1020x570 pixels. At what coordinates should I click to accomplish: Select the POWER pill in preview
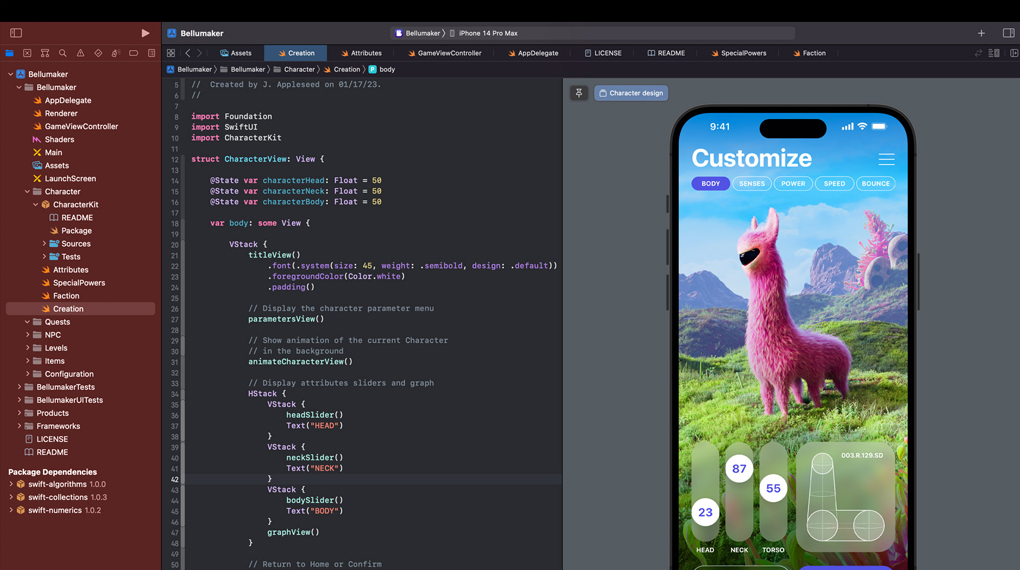pyautogui.click(x=793, y=183)
